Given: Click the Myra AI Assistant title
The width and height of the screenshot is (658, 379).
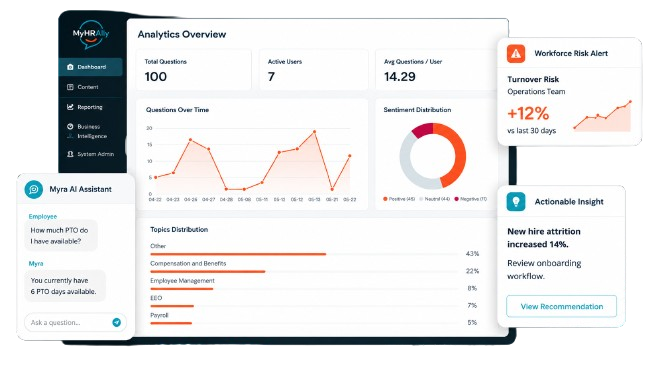Looking at the screenshot, I should (x=81, y=189).
